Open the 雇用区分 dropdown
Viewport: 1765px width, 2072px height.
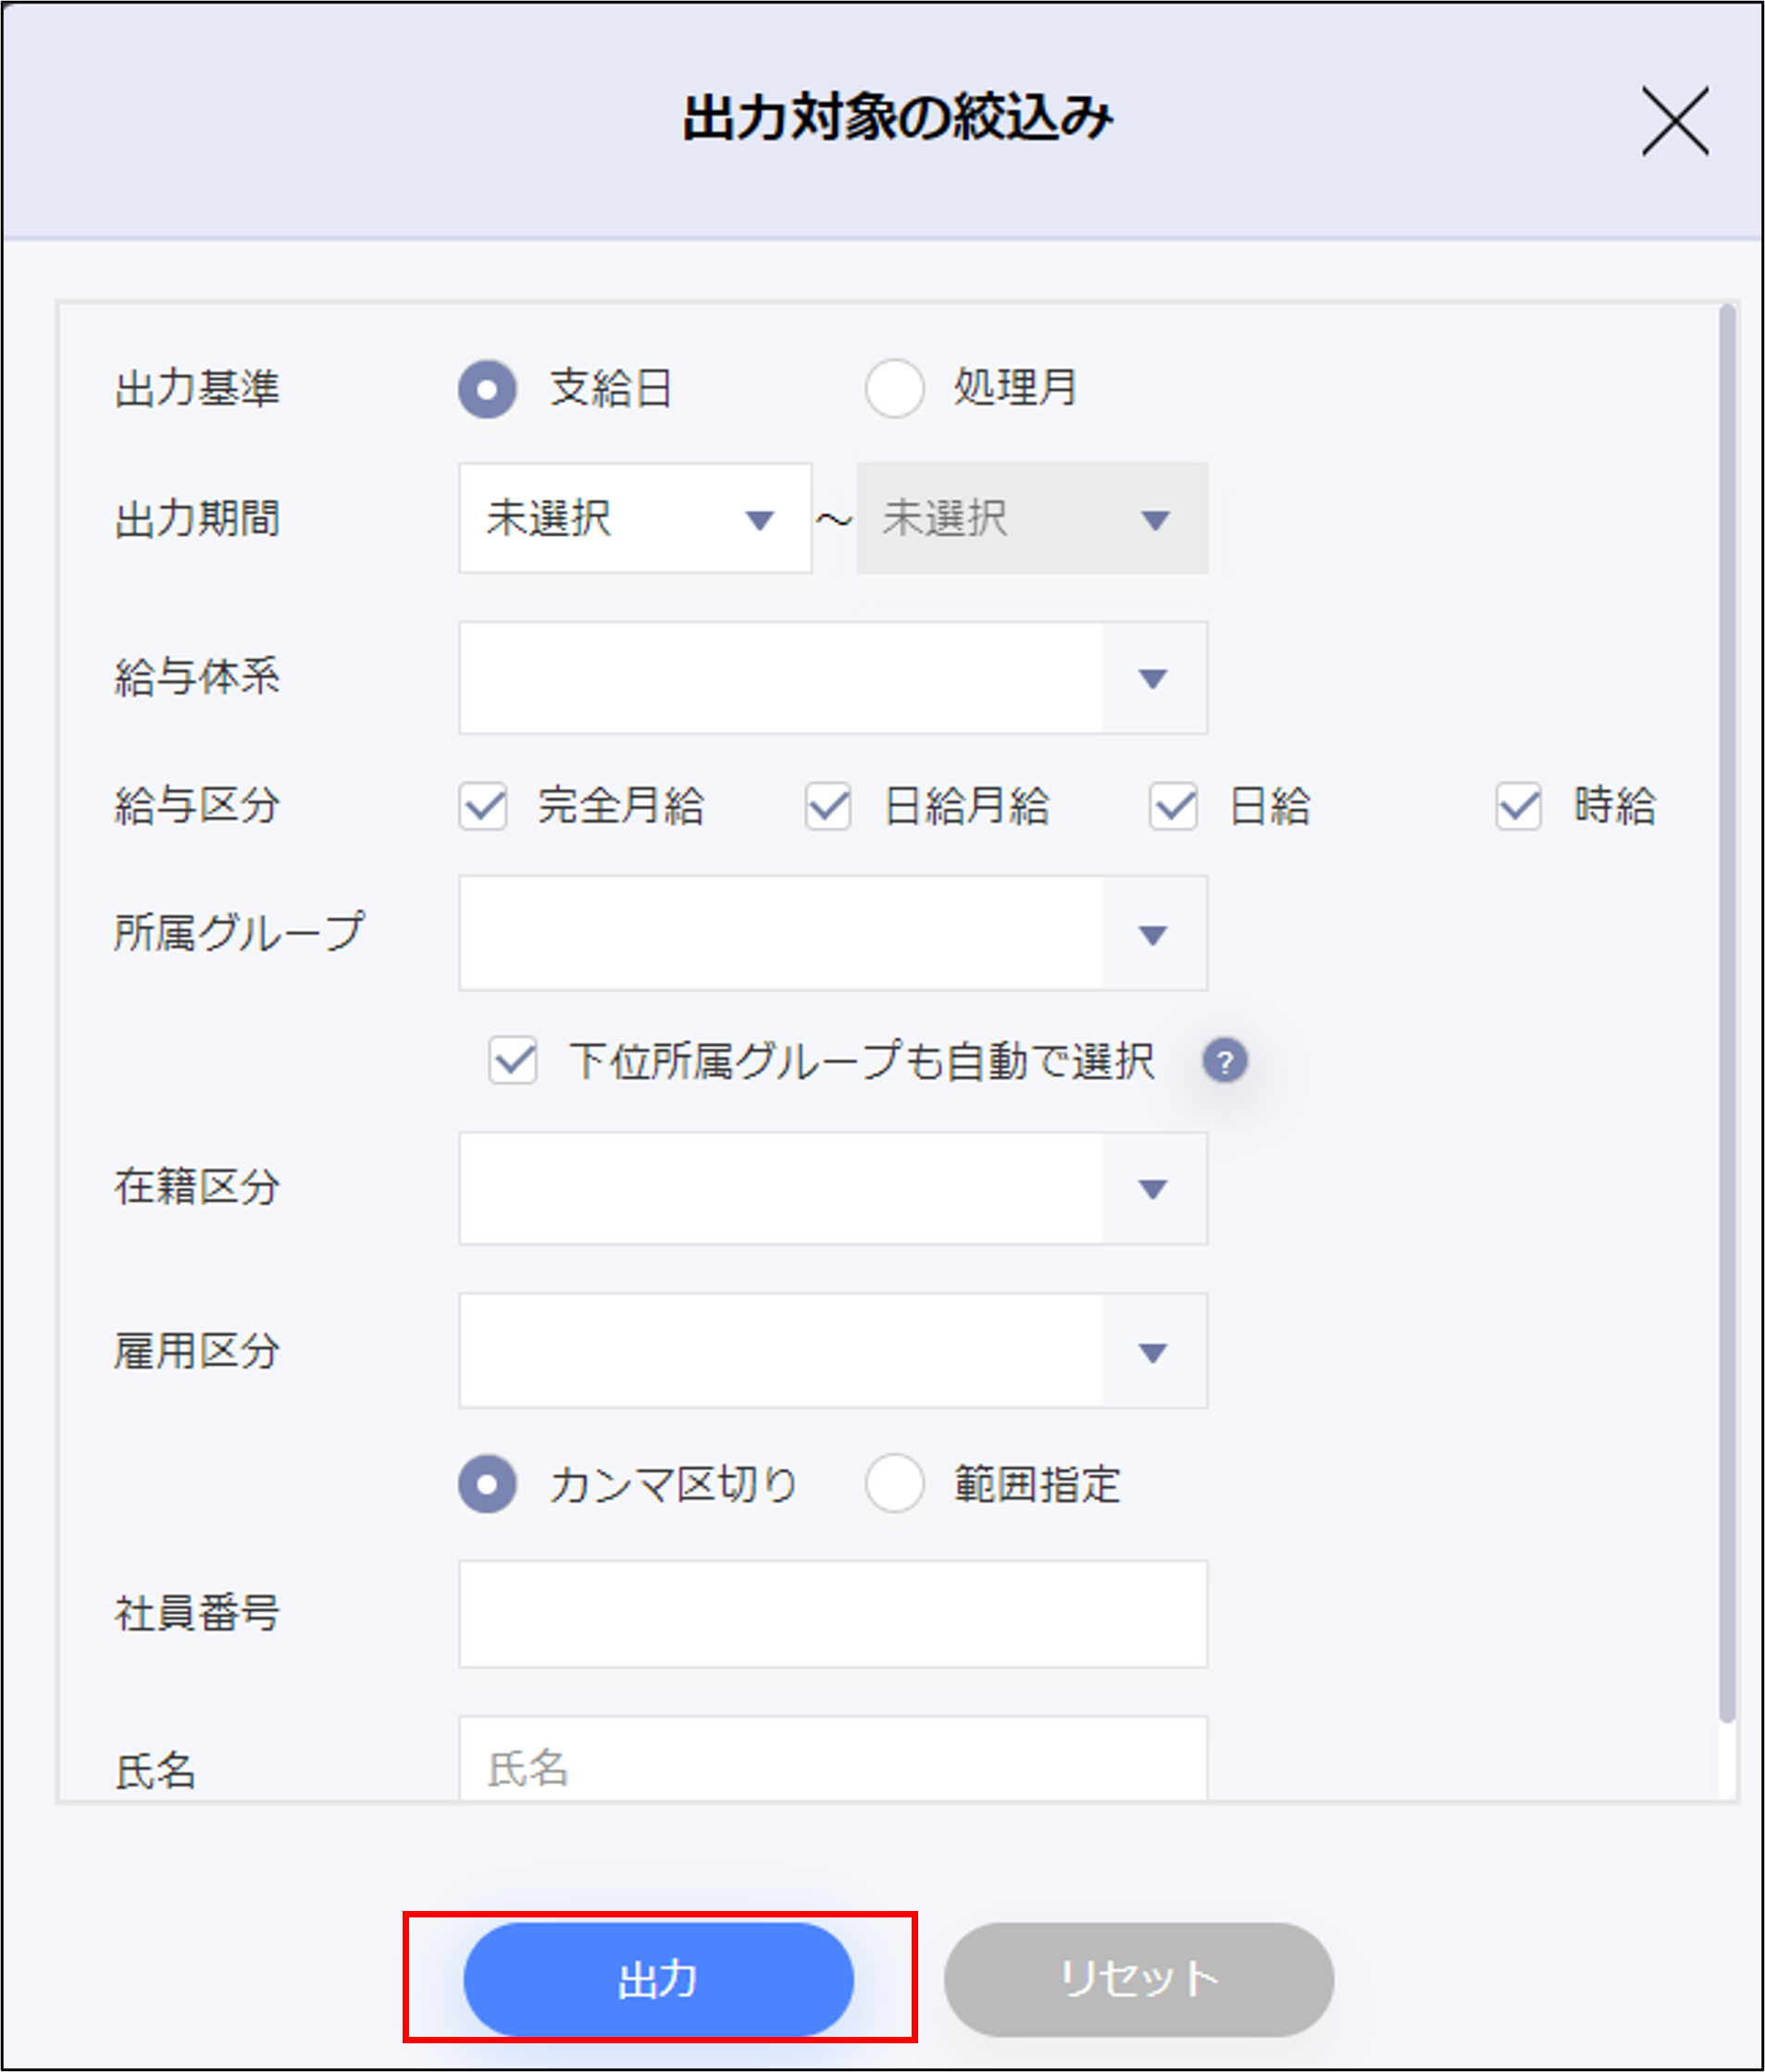832,1351
